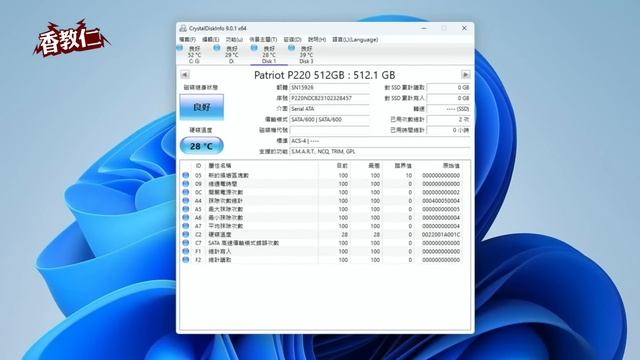Image resolution: width=640 pixels, height=360 pixels.
Task: Click the ID cell F1
Action: pos(198,251)
